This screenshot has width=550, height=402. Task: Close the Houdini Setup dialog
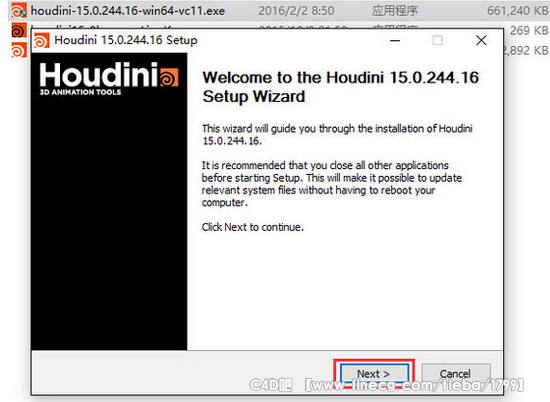481,40
